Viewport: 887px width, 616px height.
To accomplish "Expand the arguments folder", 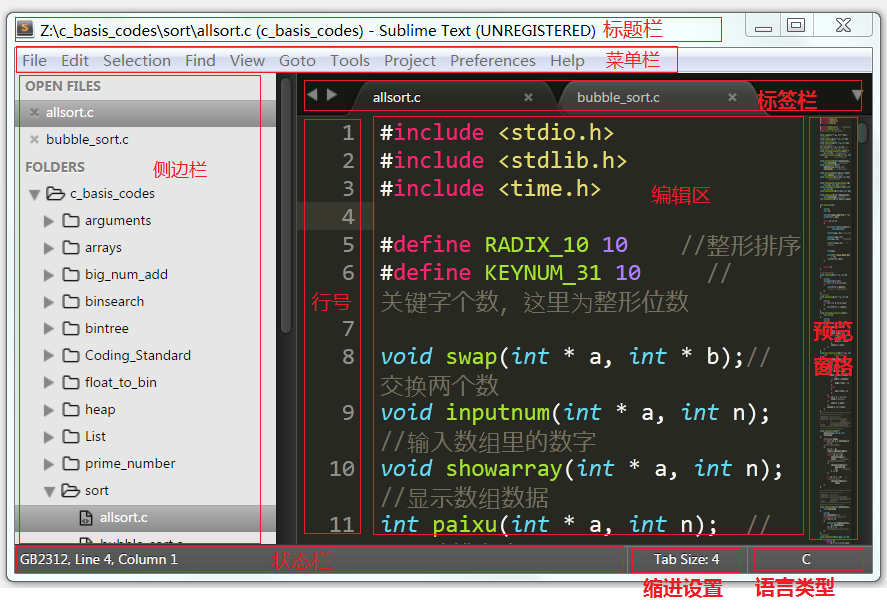I will [49, 221].
